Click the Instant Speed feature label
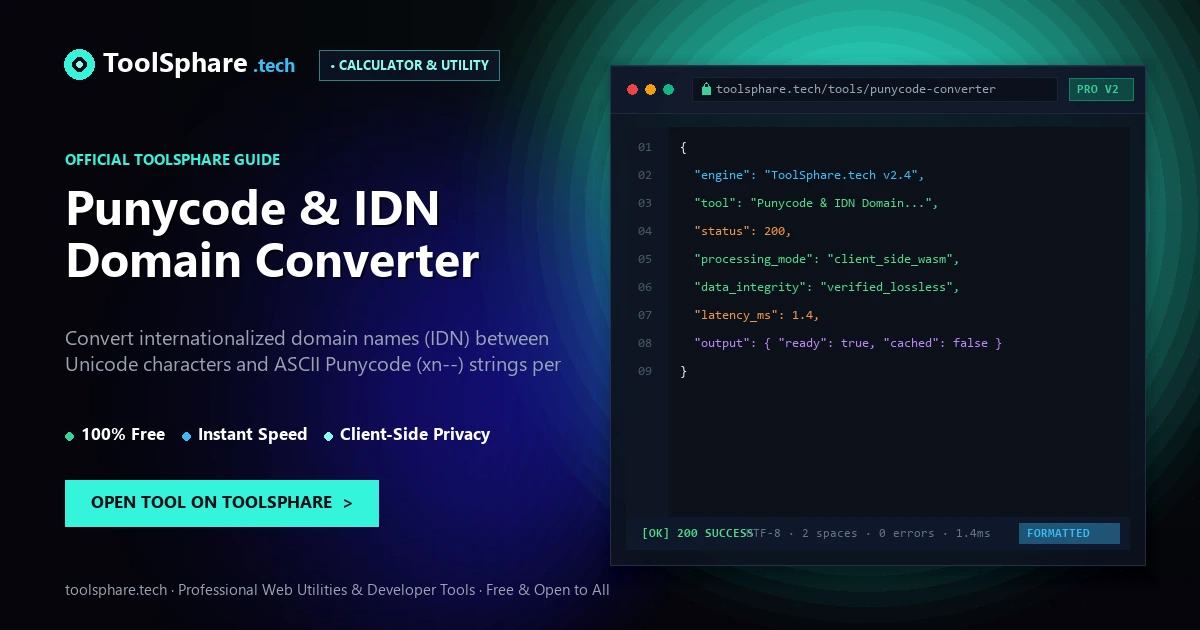This screenshot has width=1200, height=630. click(x=253, y=434)
